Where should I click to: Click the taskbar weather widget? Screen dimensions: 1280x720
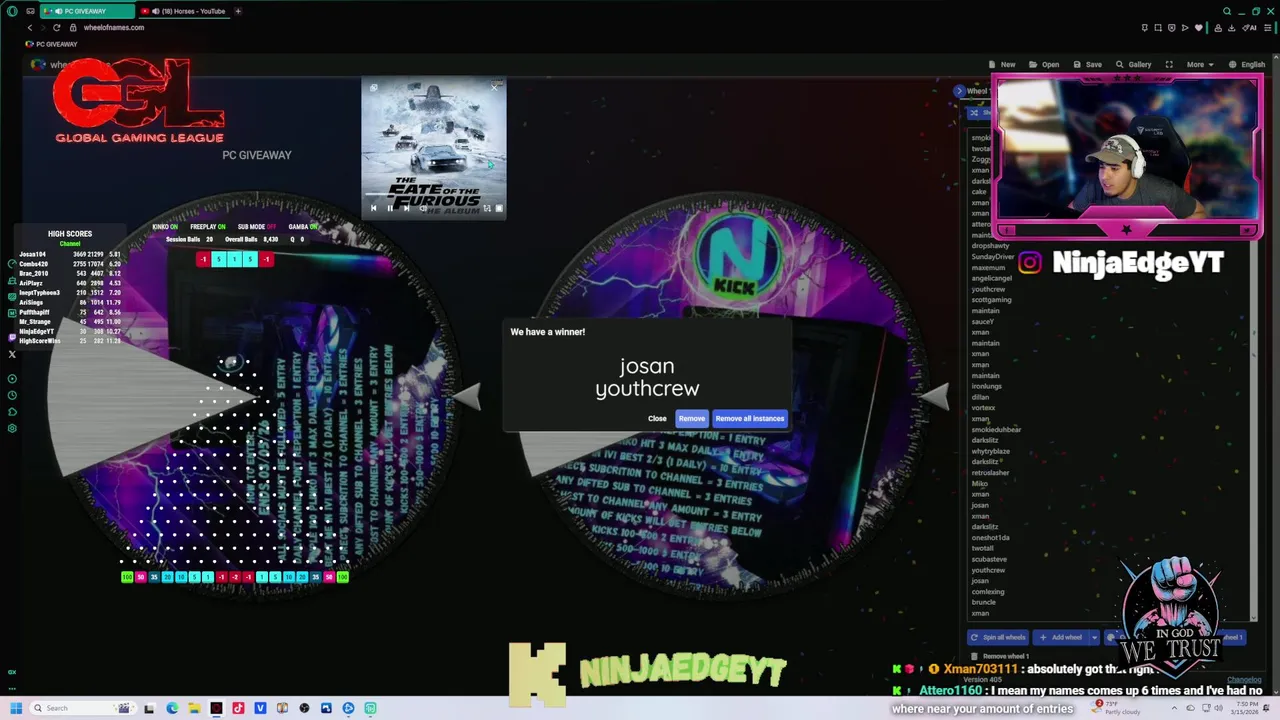1118,708
